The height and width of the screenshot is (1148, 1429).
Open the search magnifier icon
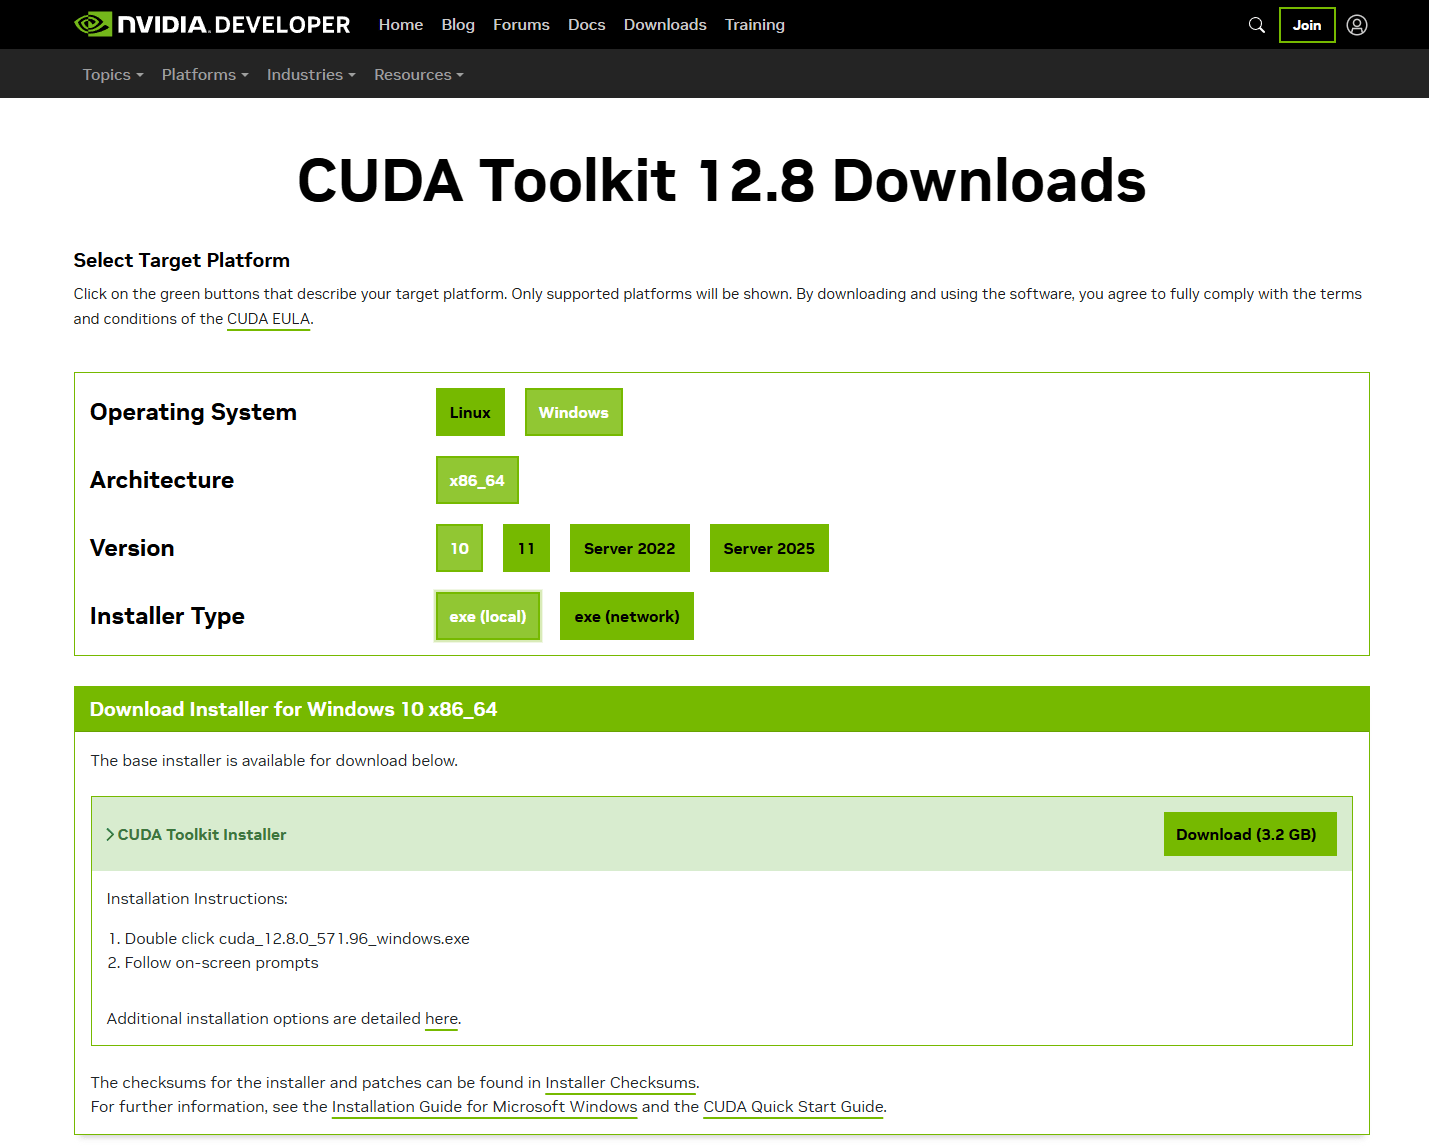[x=1256, y=25]
